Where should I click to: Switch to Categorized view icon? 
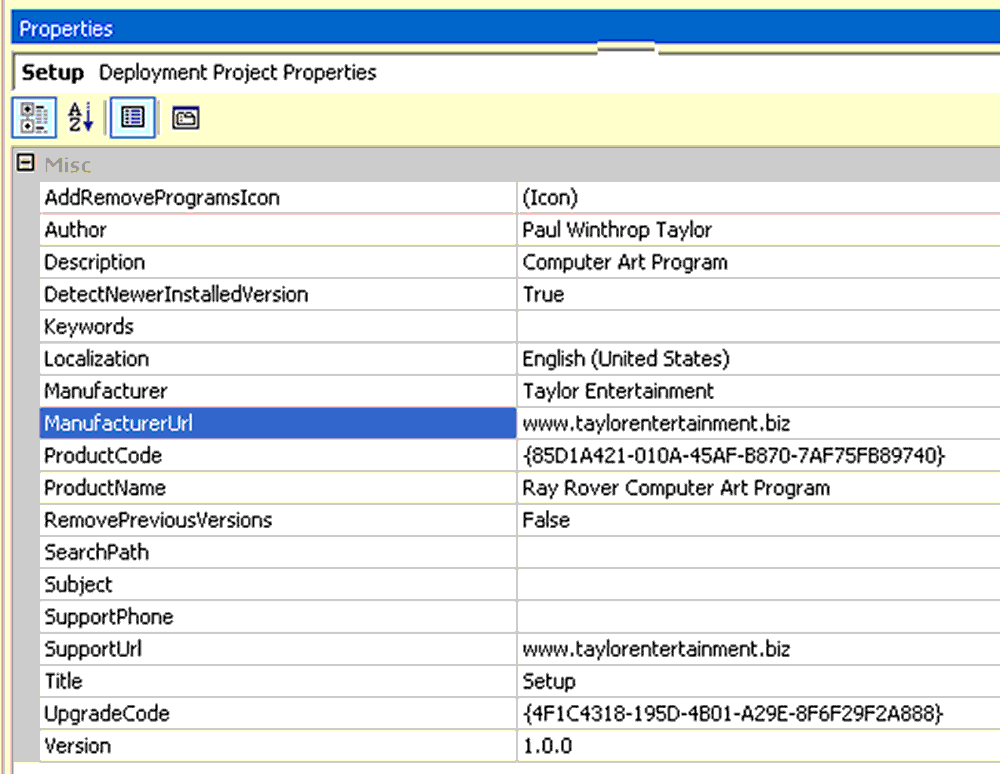[34, 117]
